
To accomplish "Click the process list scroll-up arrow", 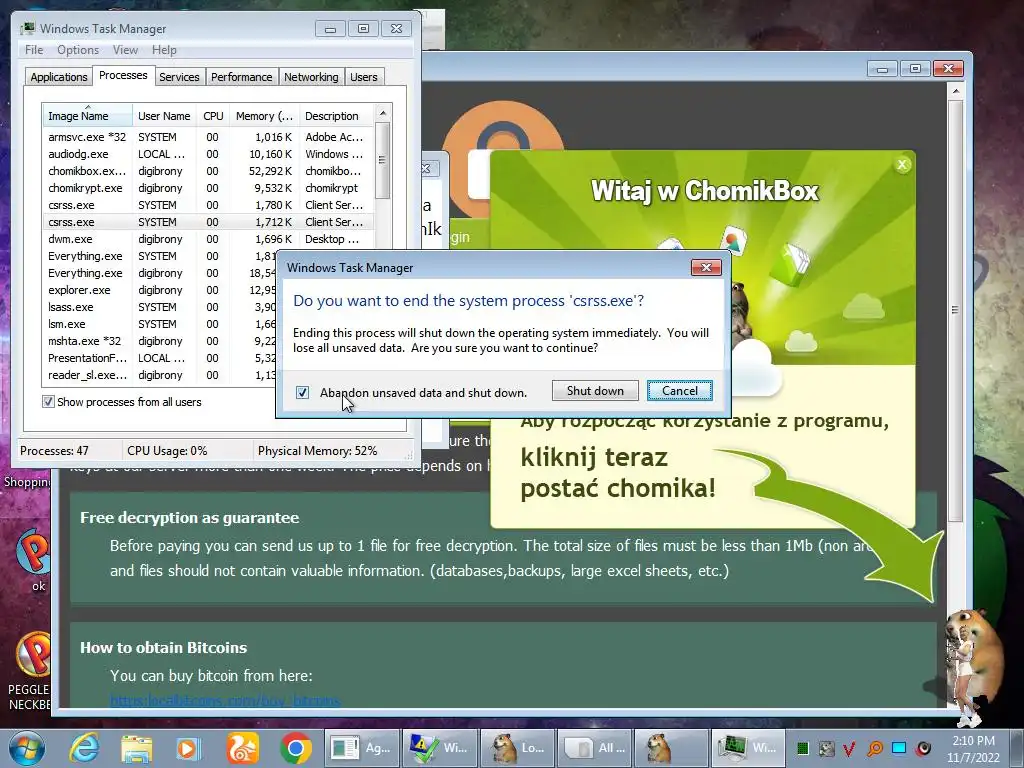I will click(383, 113).
